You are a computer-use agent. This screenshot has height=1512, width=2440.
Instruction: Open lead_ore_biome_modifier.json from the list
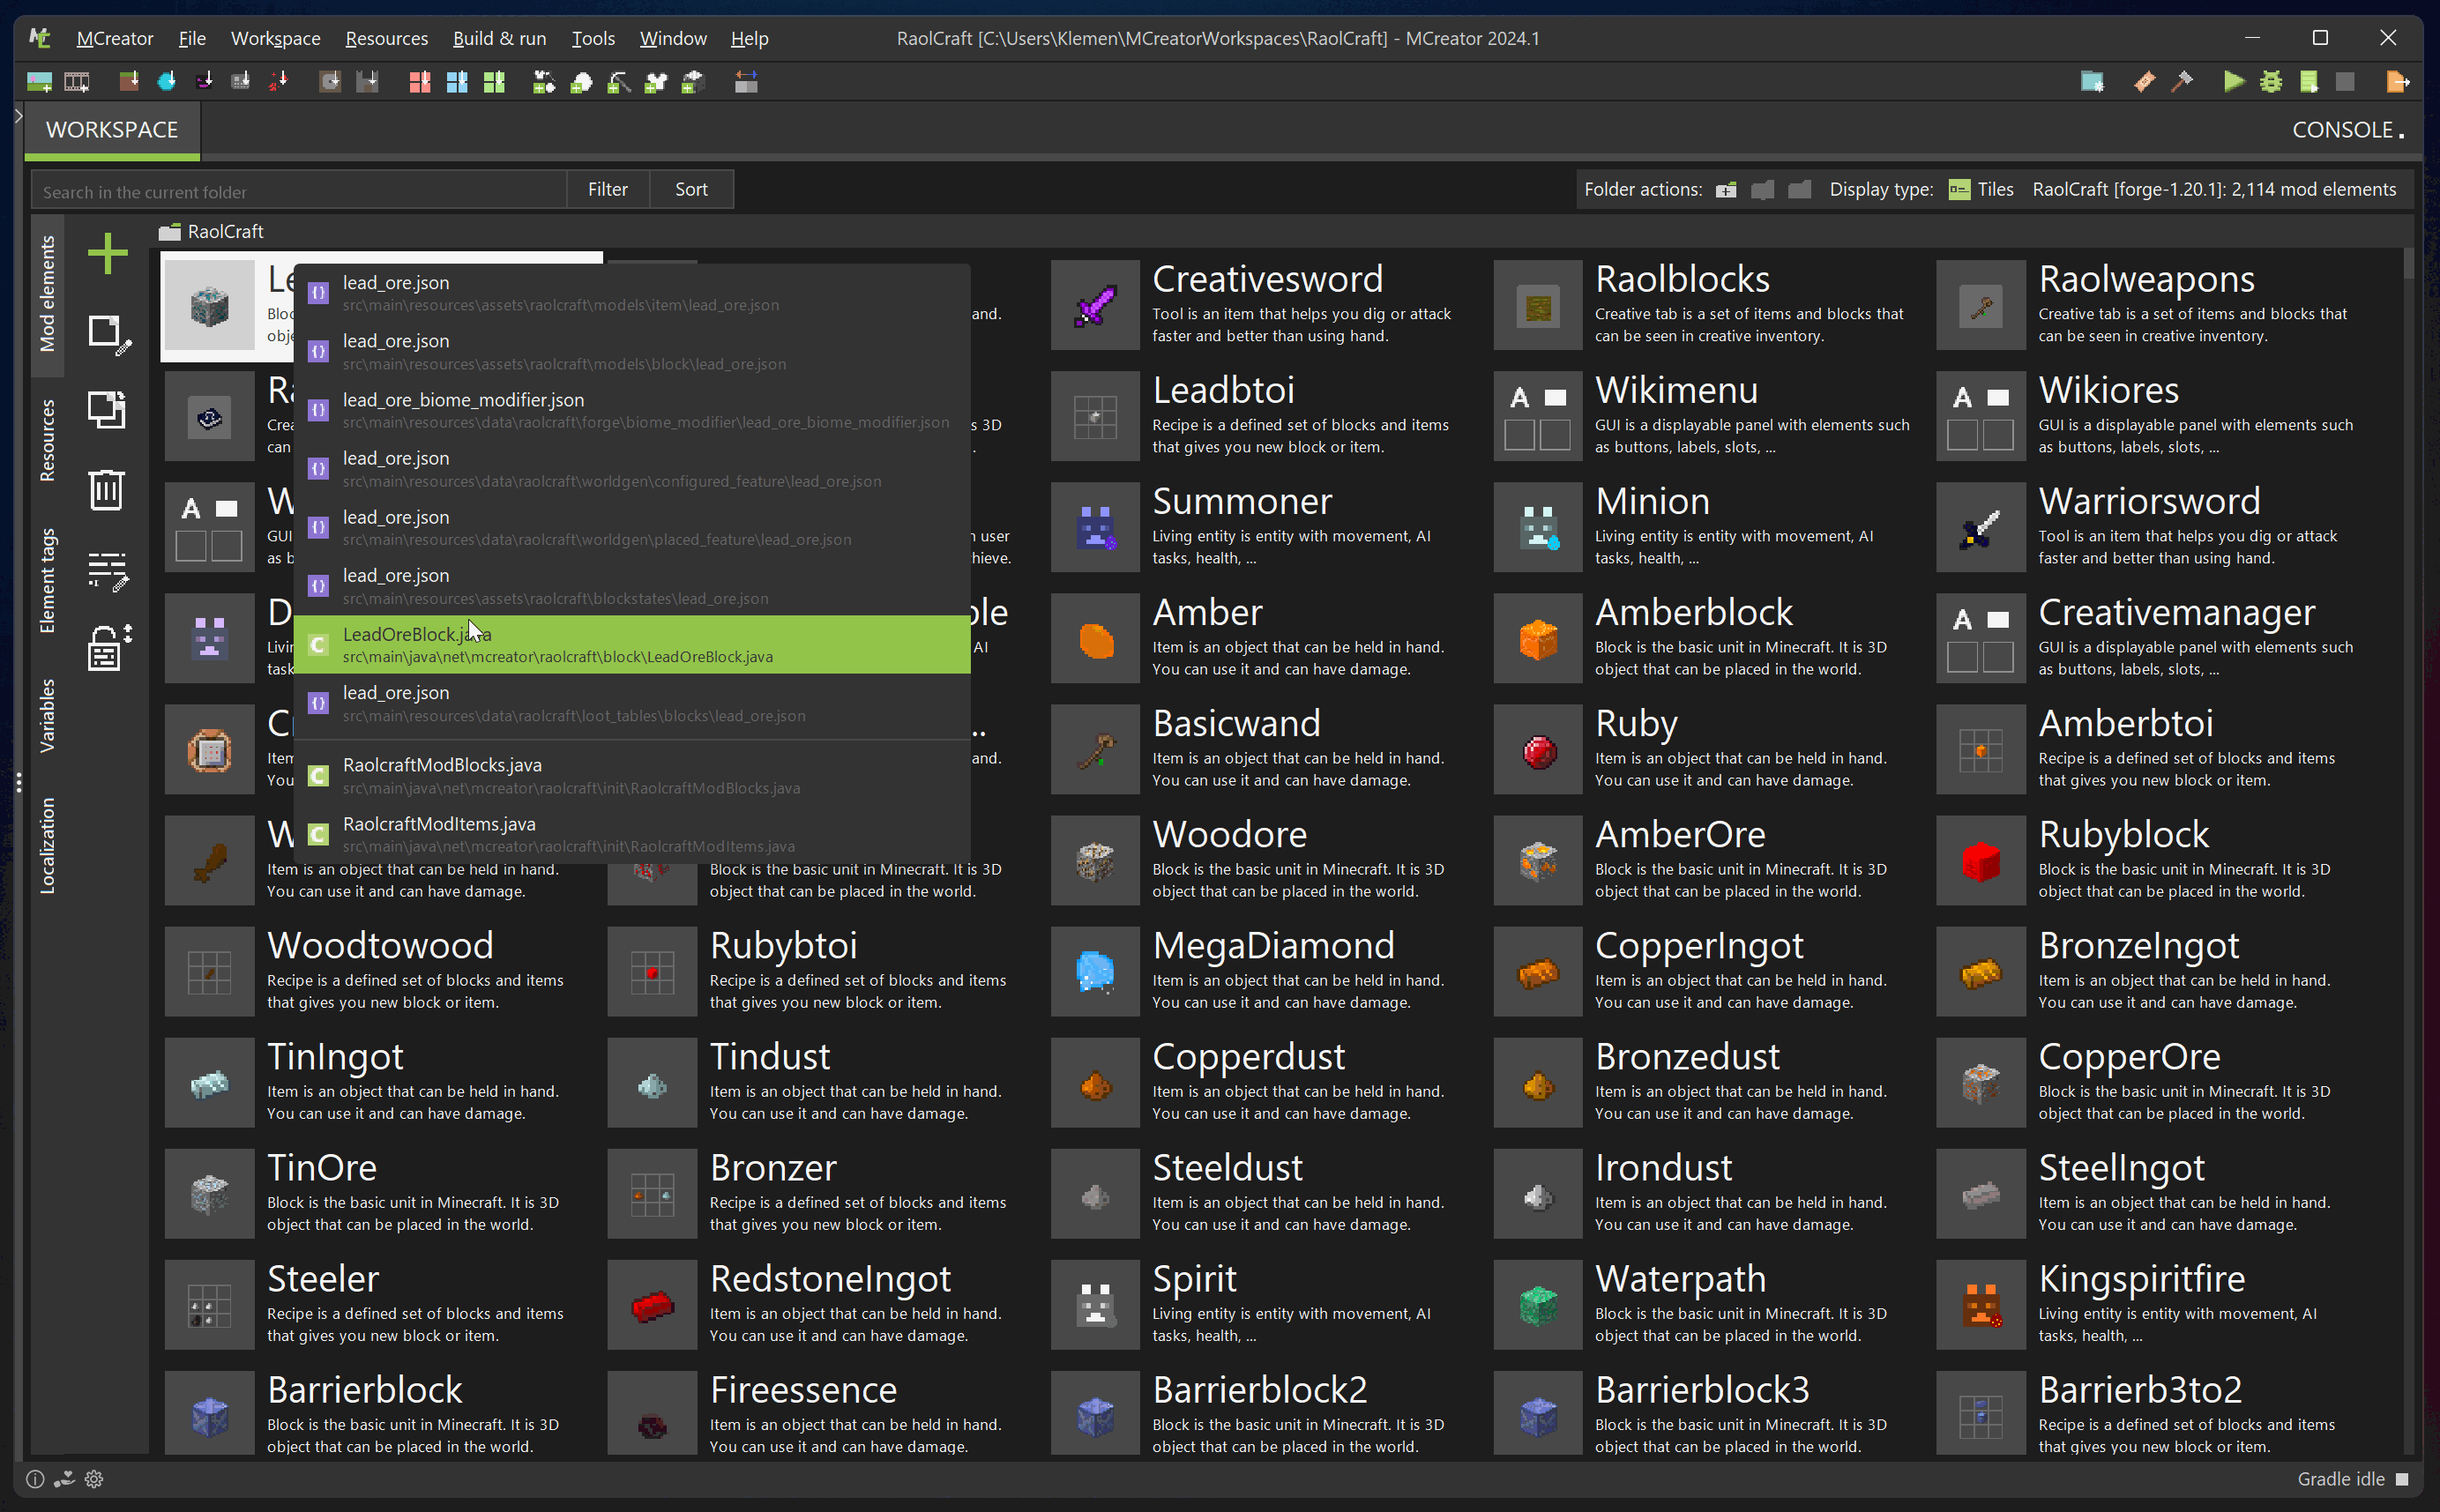[x=632, y=410]
